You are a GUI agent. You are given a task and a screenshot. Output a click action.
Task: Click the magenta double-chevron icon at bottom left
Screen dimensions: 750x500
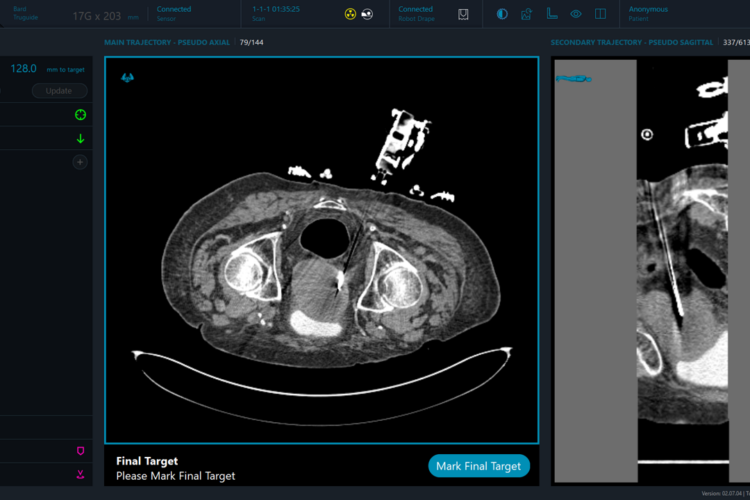point(80,474)
